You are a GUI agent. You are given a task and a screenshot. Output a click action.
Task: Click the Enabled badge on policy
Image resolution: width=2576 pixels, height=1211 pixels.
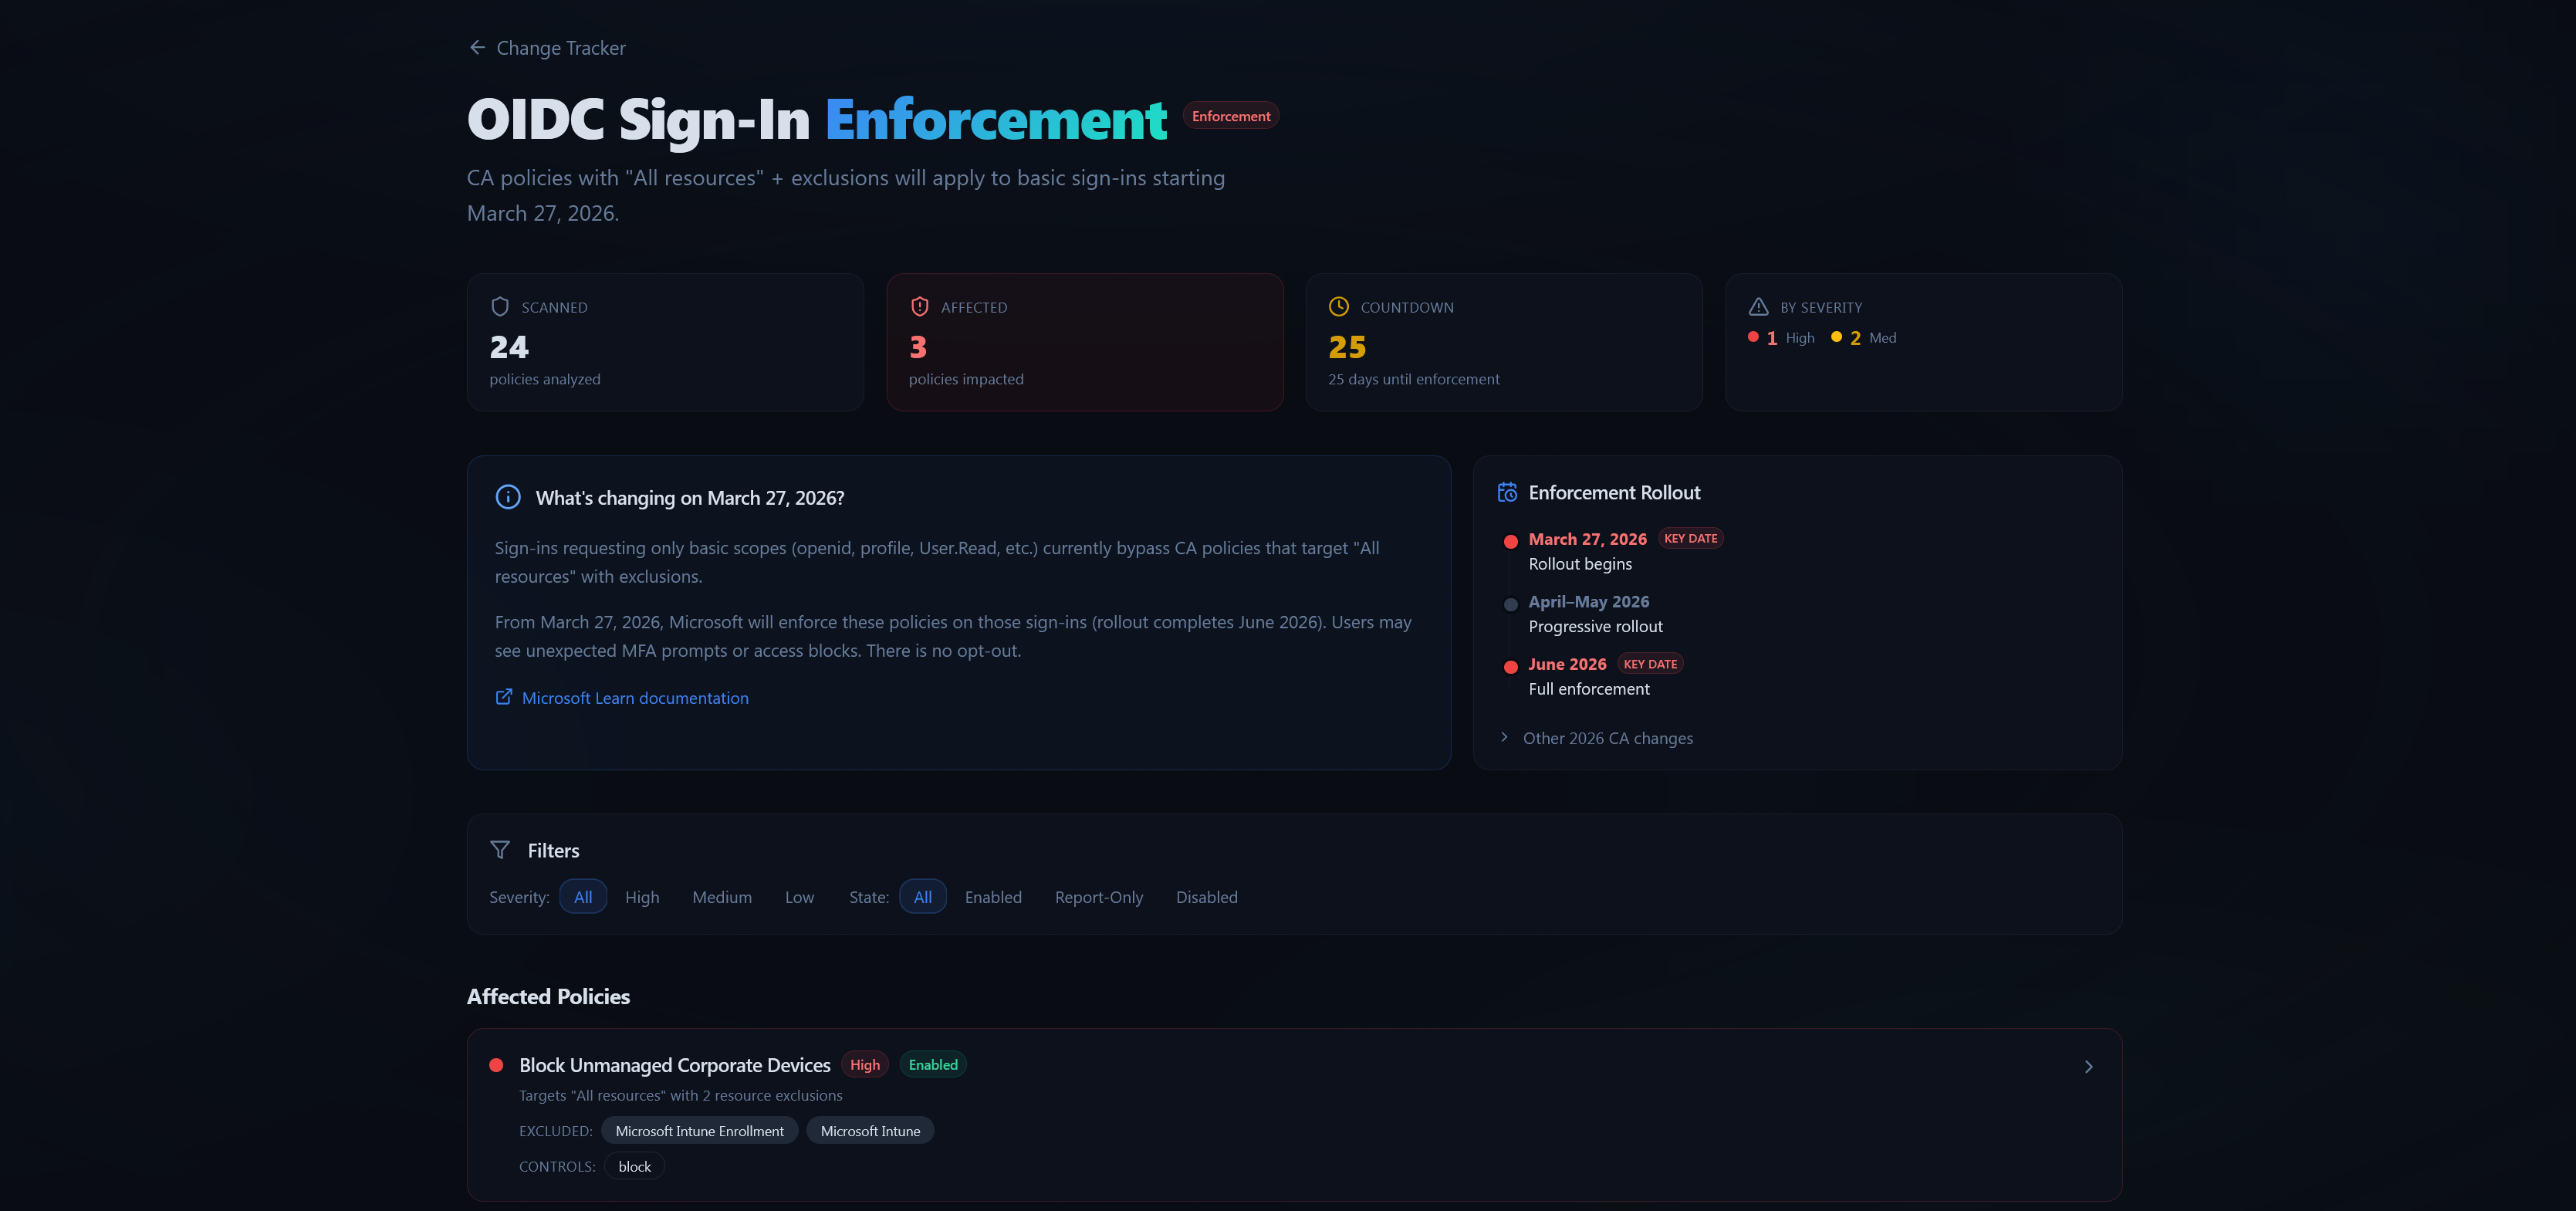point(933,1065)
